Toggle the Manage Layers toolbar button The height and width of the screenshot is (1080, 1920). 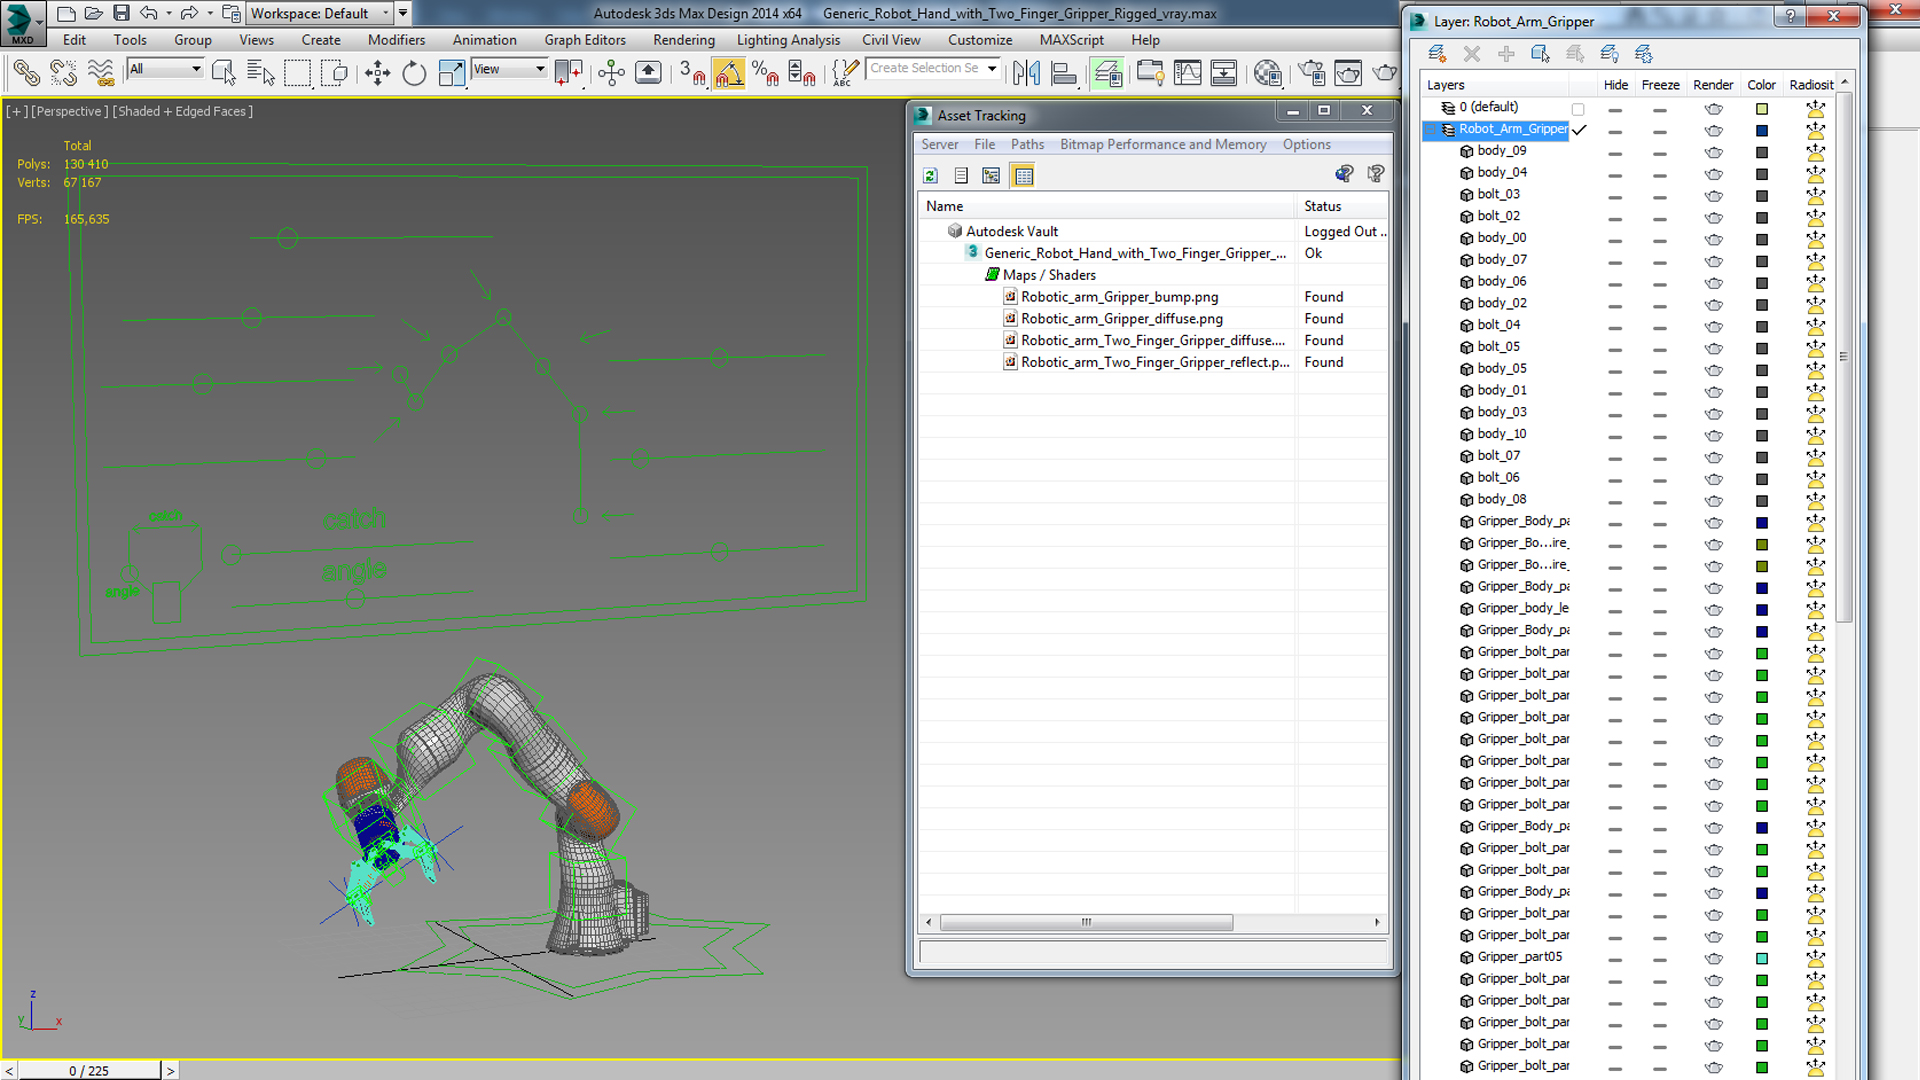point(1107,72)
